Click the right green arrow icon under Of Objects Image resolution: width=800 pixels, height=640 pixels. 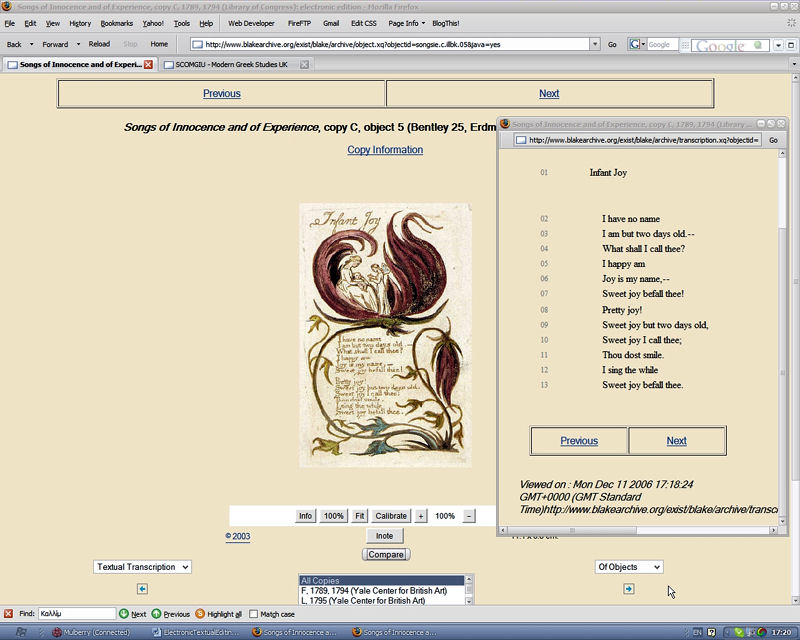coord(628,589)
